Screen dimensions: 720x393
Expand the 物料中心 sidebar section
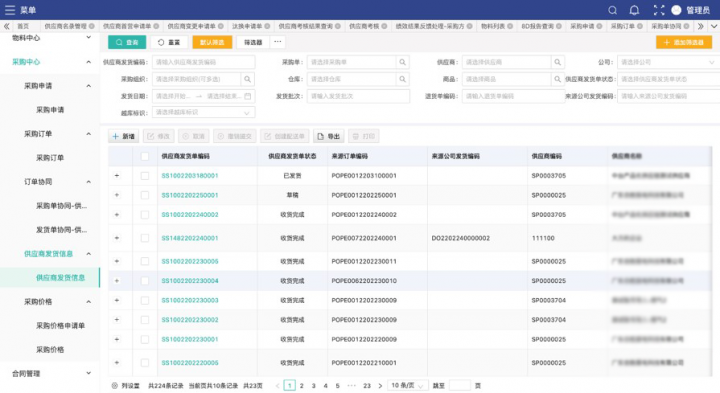pyautogui.click(x=88, y=38)
